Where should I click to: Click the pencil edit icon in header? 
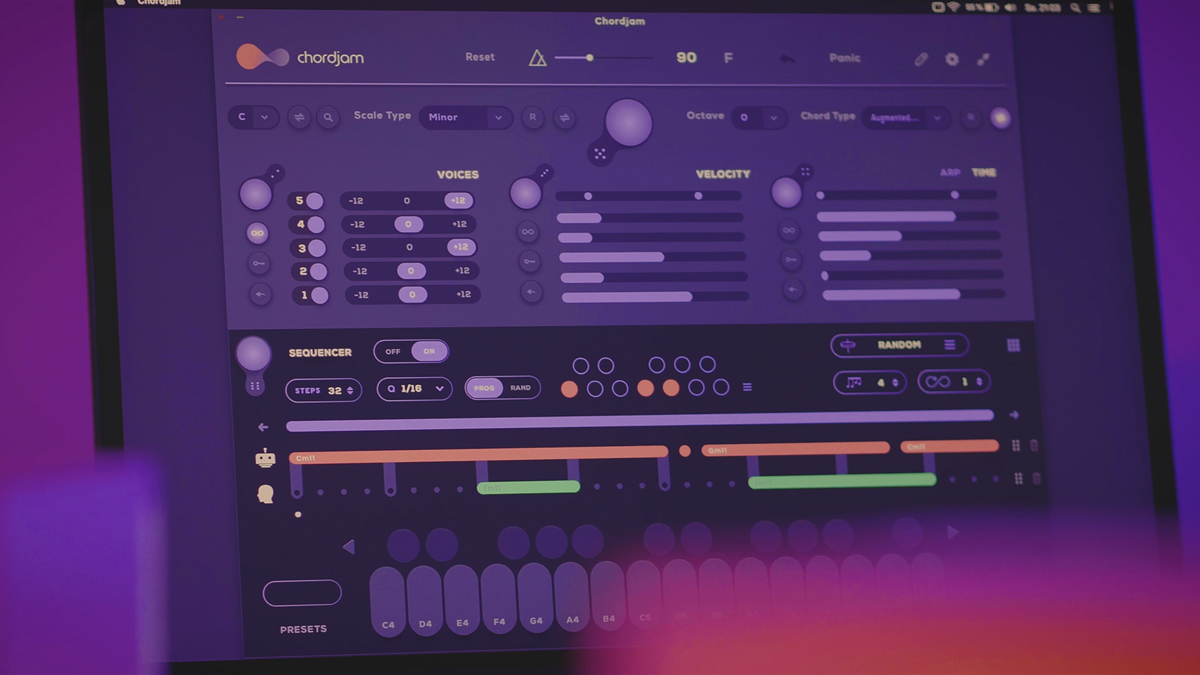pos(921,59)
